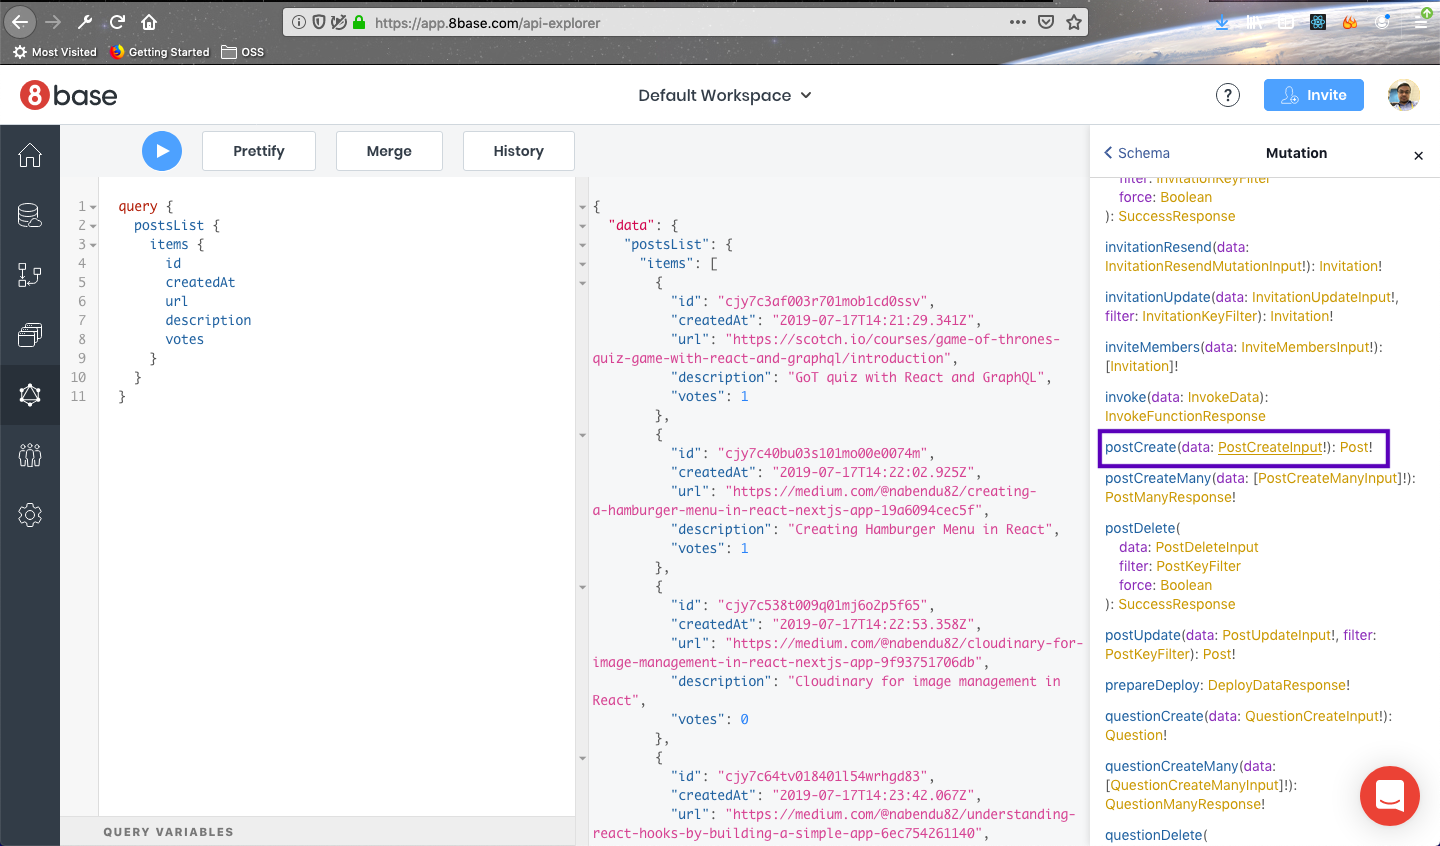
Task: Click the Merge button
Action: tap(389, 151)
